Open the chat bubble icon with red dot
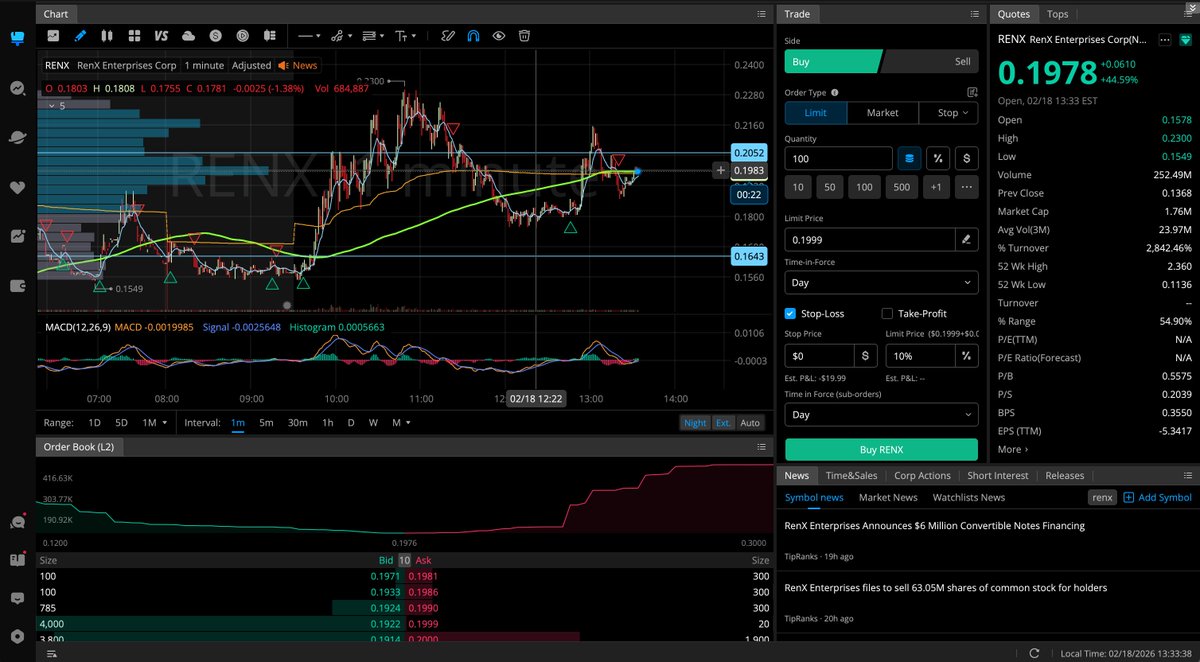 pos(17,522)
